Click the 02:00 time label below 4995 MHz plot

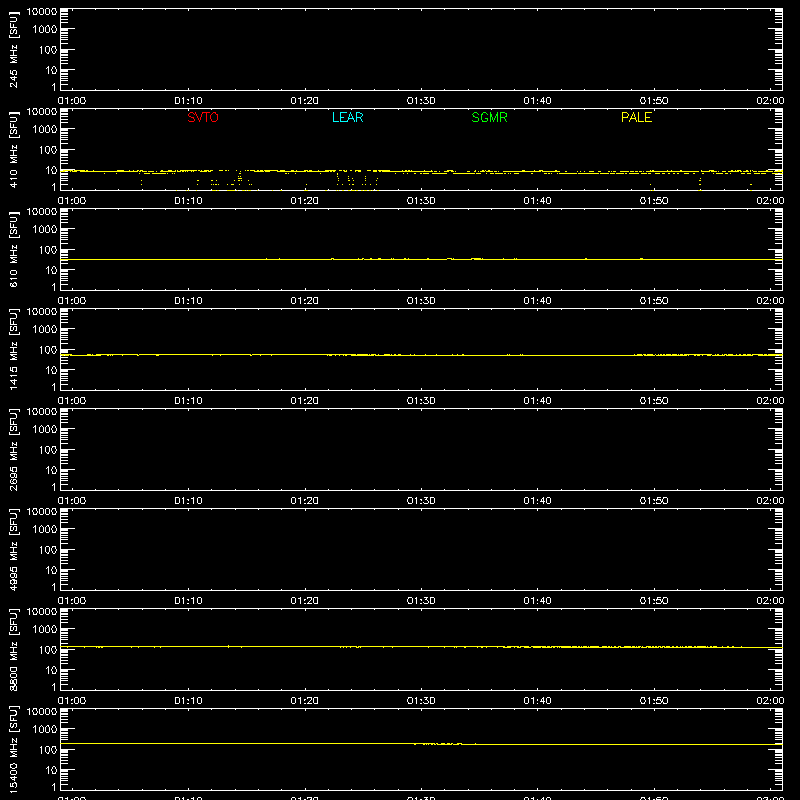tap(770, 601)
